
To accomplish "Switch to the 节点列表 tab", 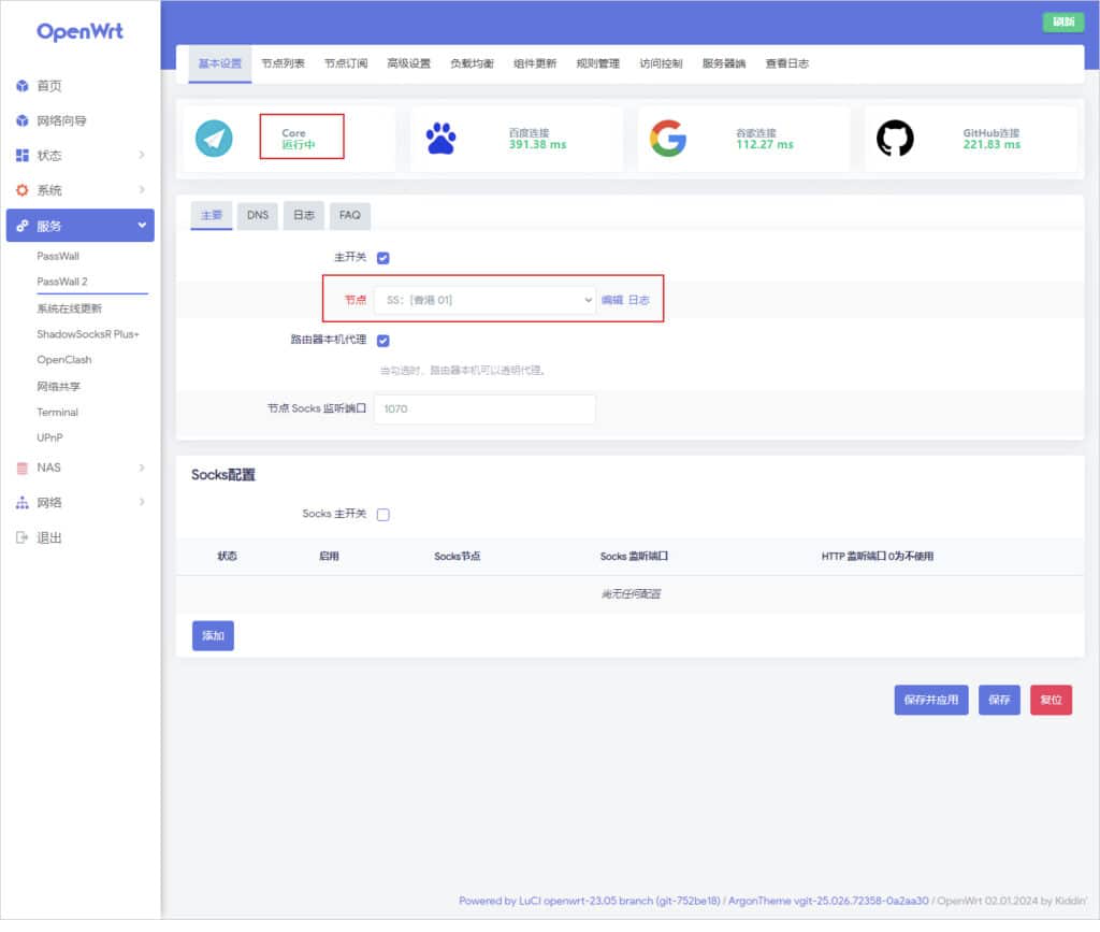I will coord(283,64).
